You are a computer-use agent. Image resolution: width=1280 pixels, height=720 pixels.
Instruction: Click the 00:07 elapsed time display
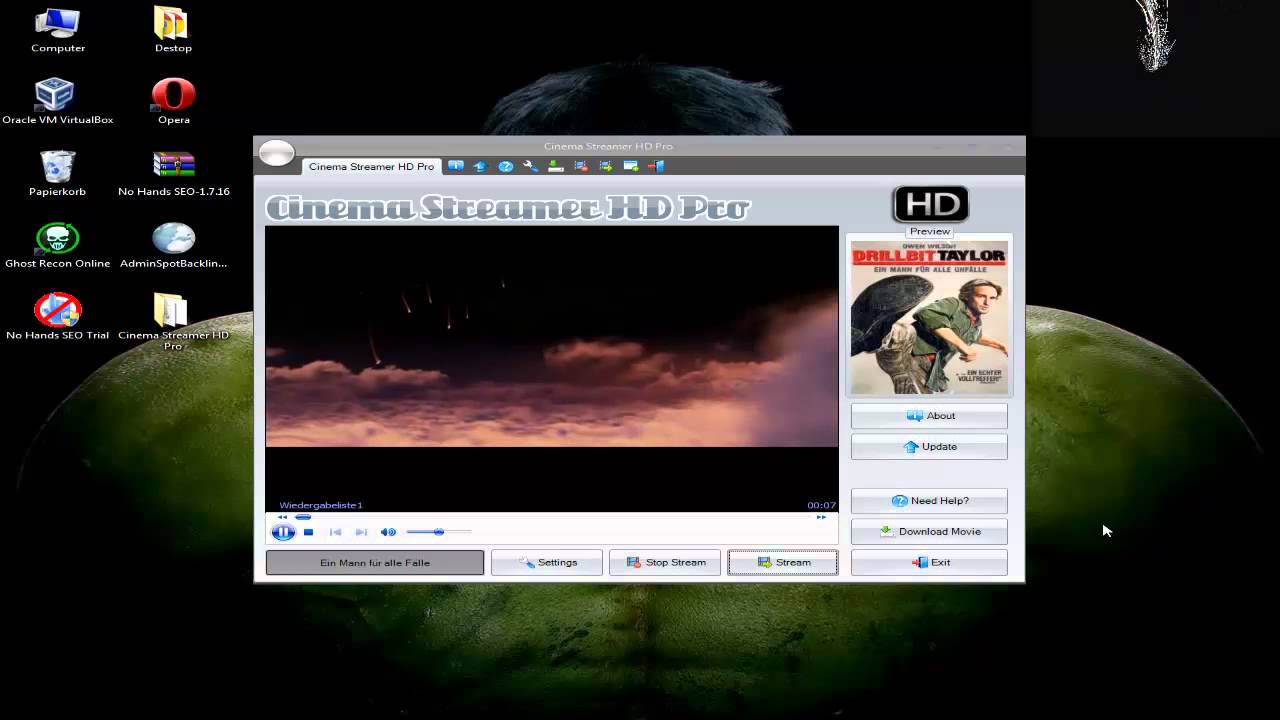coord(821,505)
